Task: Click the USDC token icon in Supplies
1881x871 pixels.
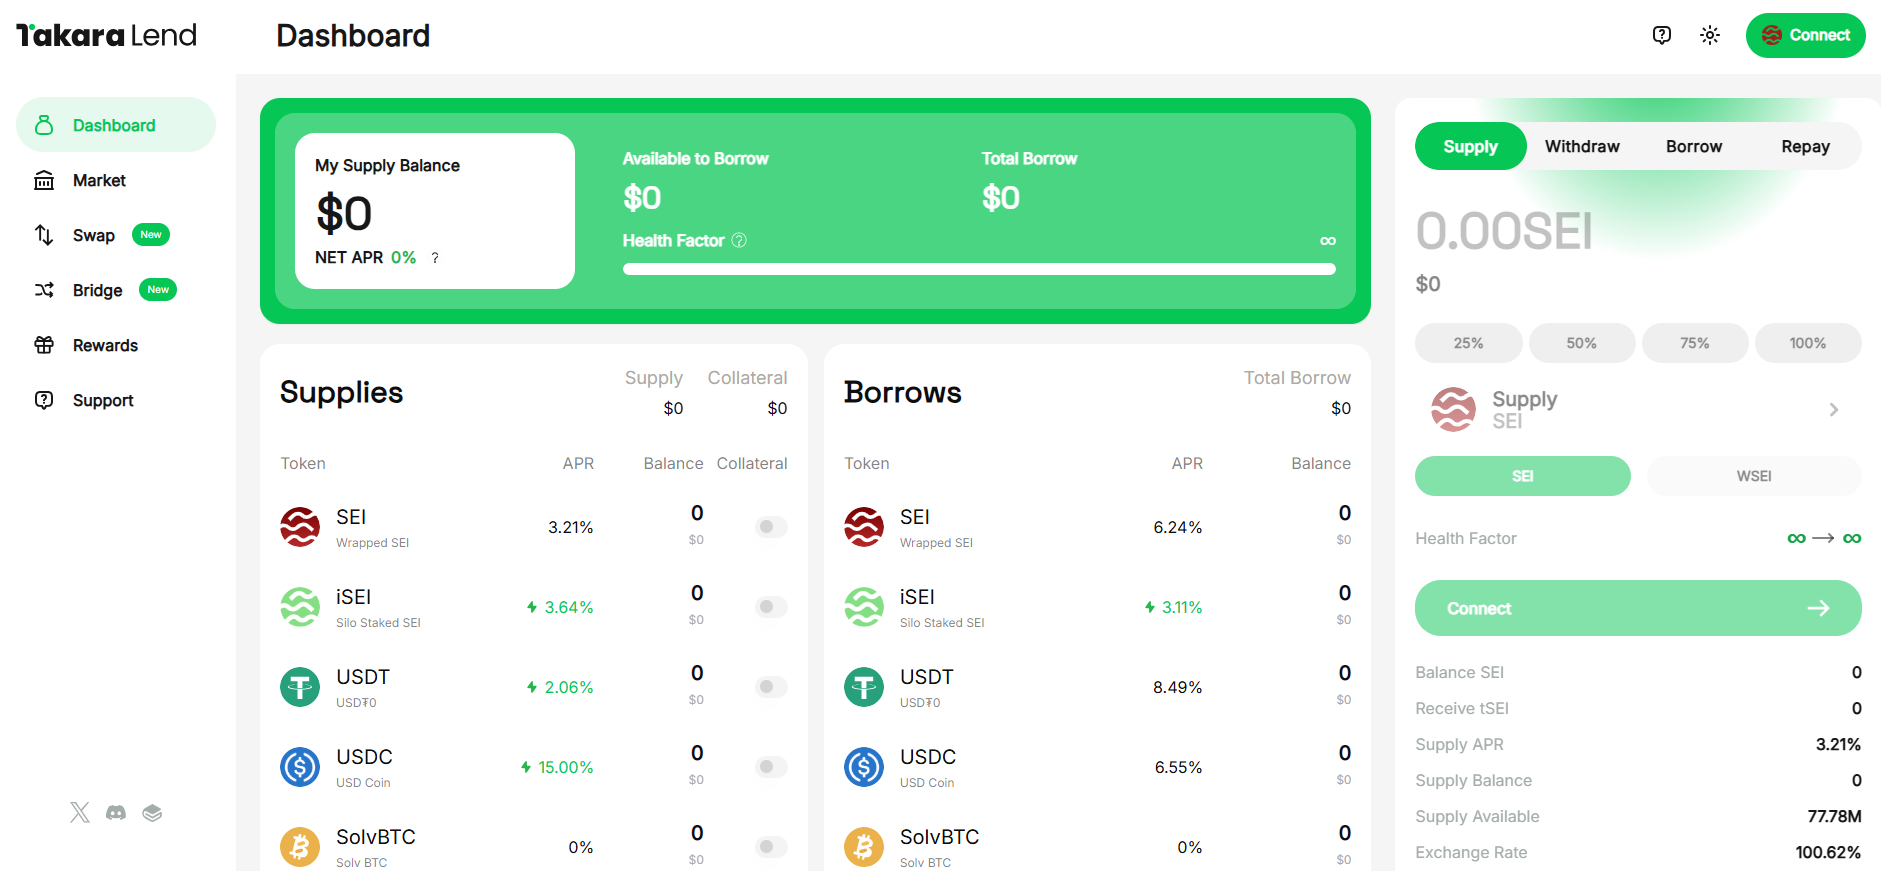Action: pyautogui.click(x=300, y=767)
